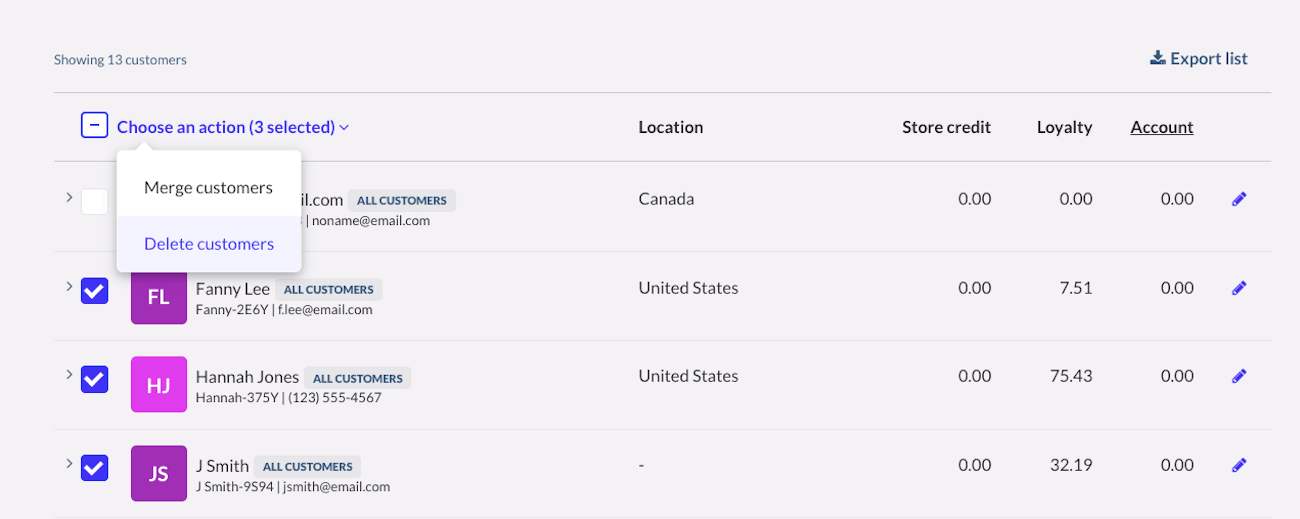Uncheck the J Smith row checkbox
This screenshot has width=1300, height=519.
coord(94,467)
